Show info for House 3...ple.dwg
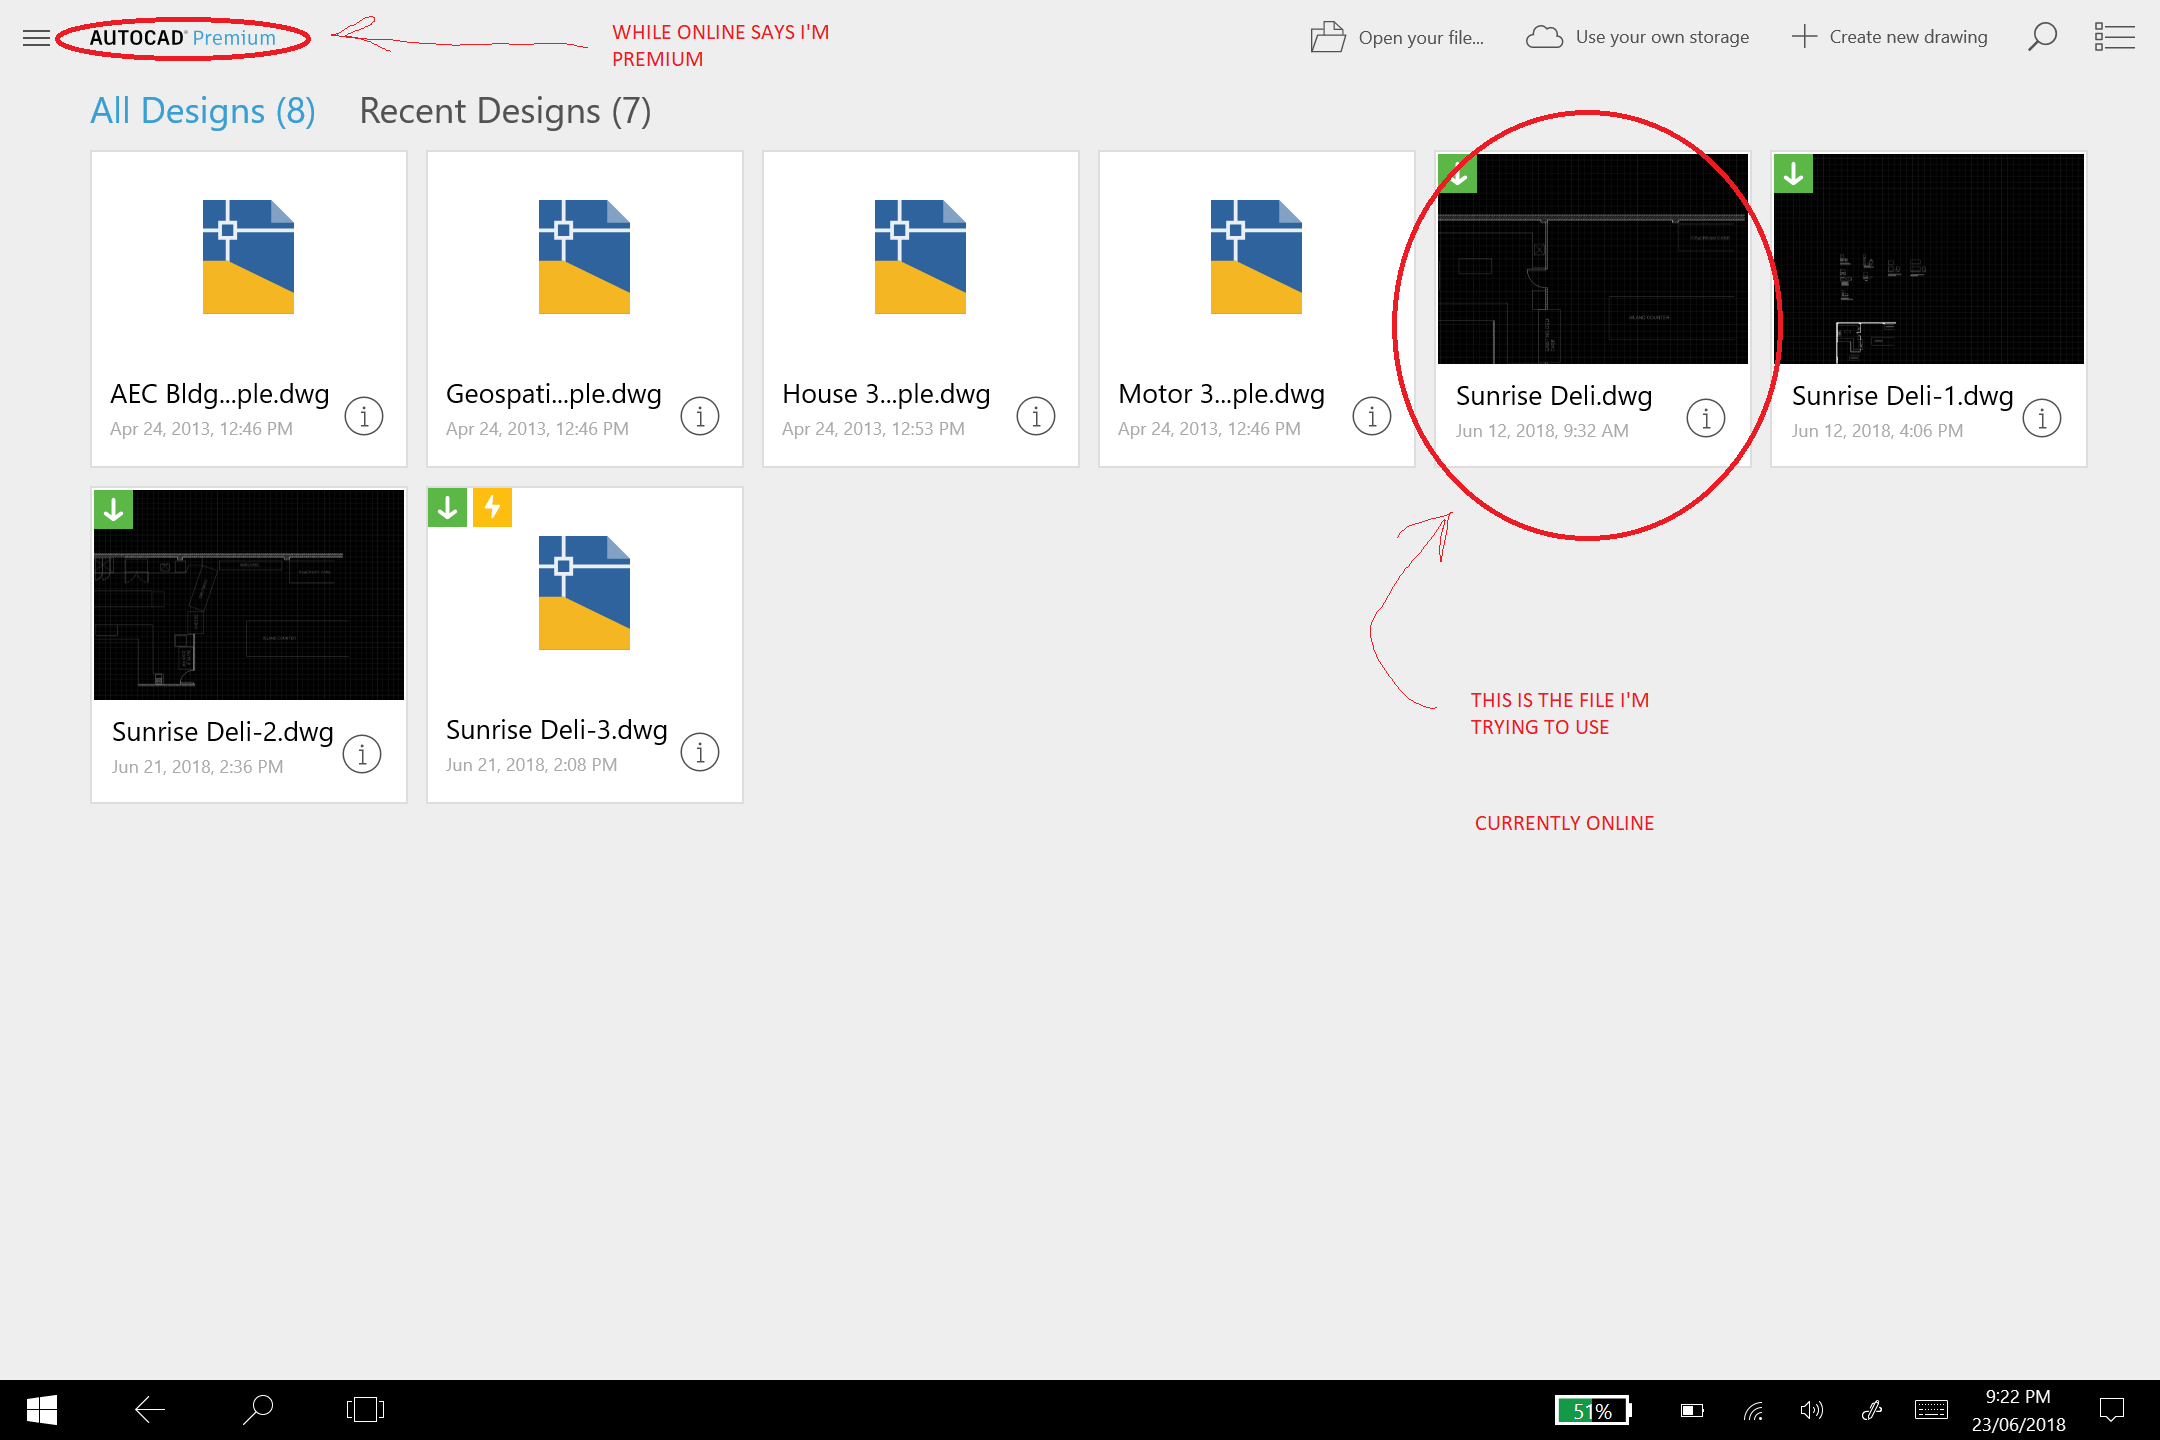This screenshot has height=1440, width=2160. coord(1036,415)
